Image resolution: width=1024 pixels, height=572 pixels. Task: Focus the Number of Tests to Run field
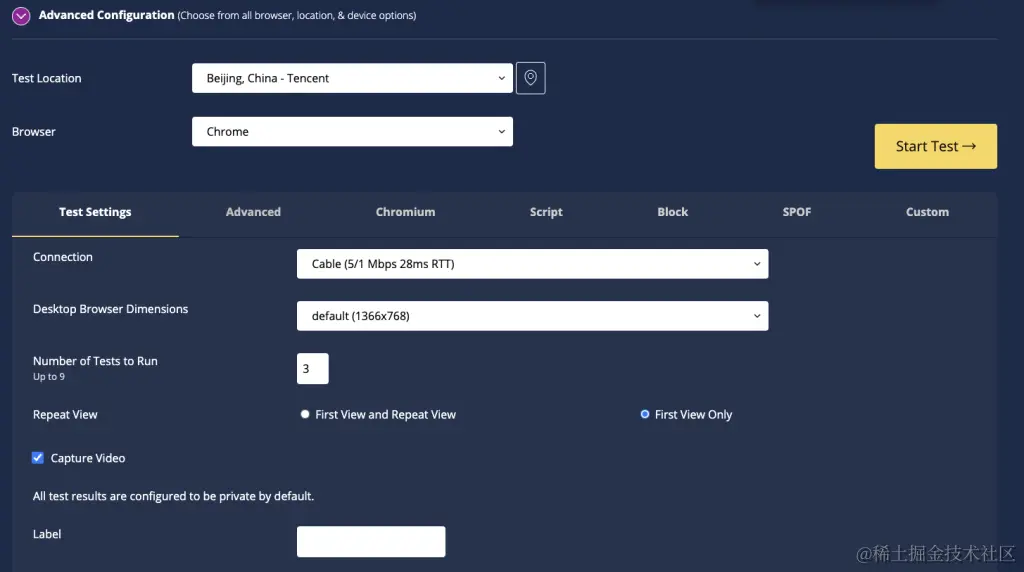pos(313,369)
